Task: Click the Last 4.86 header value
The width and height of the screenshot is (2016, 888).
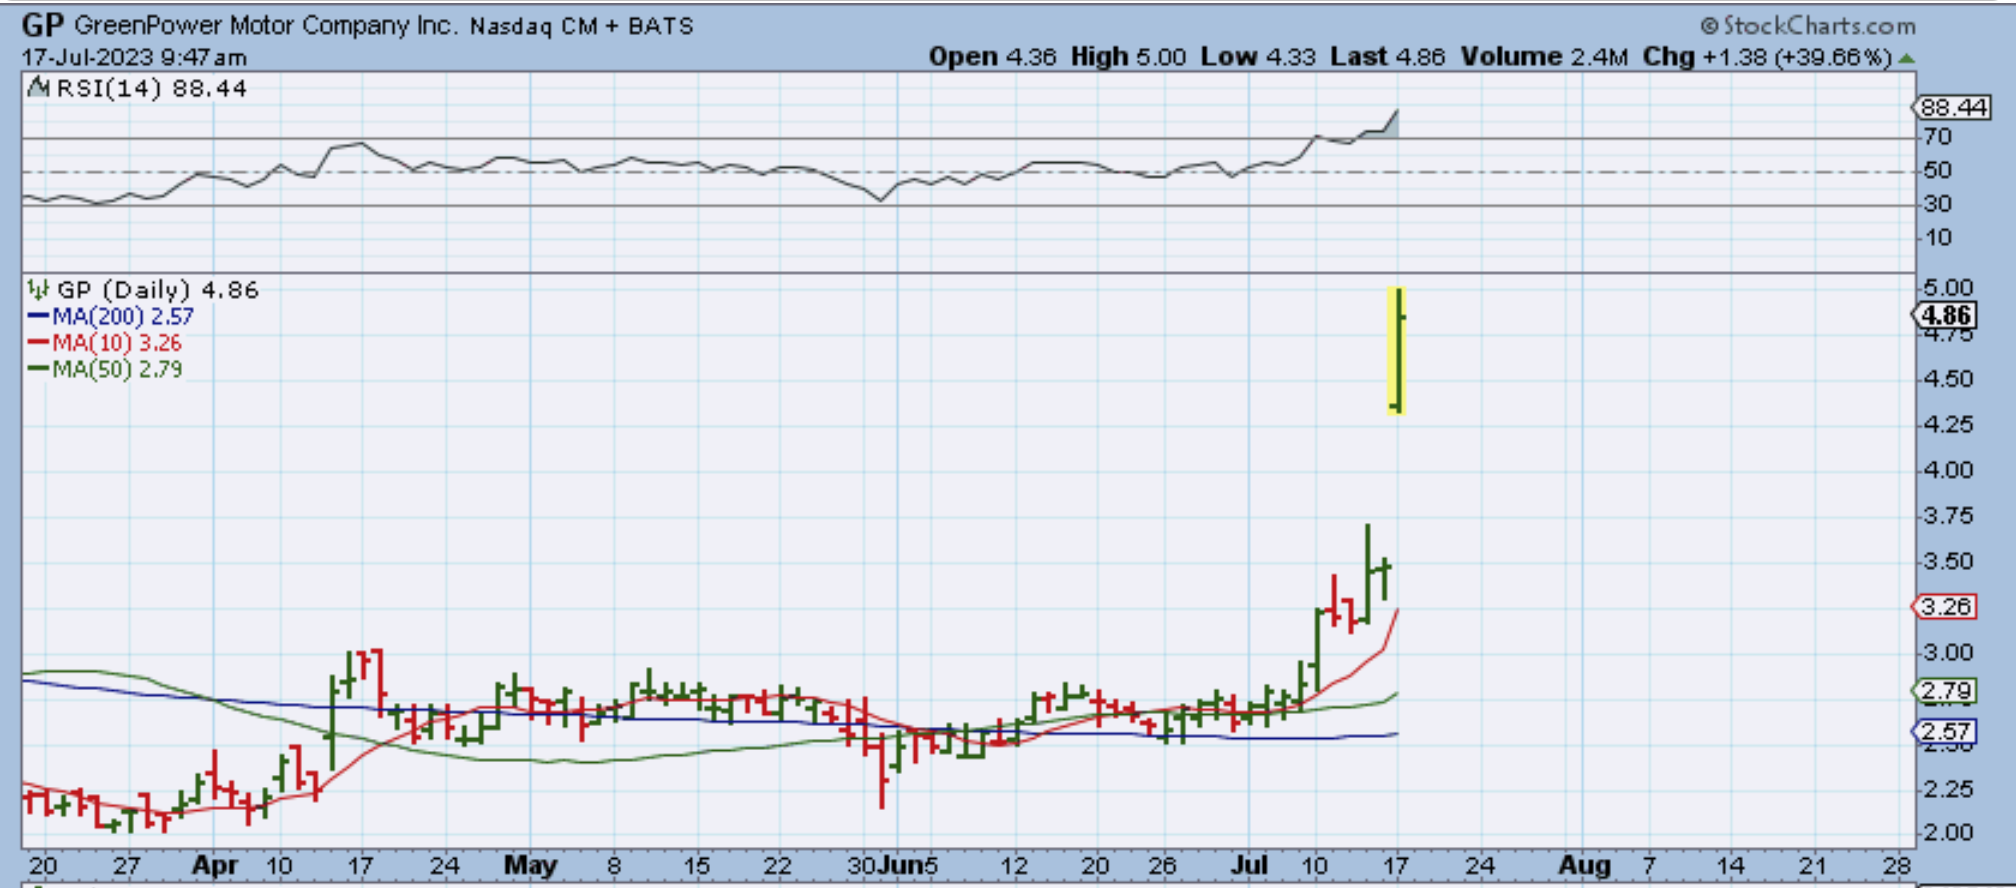Action: pos(1387,57)
